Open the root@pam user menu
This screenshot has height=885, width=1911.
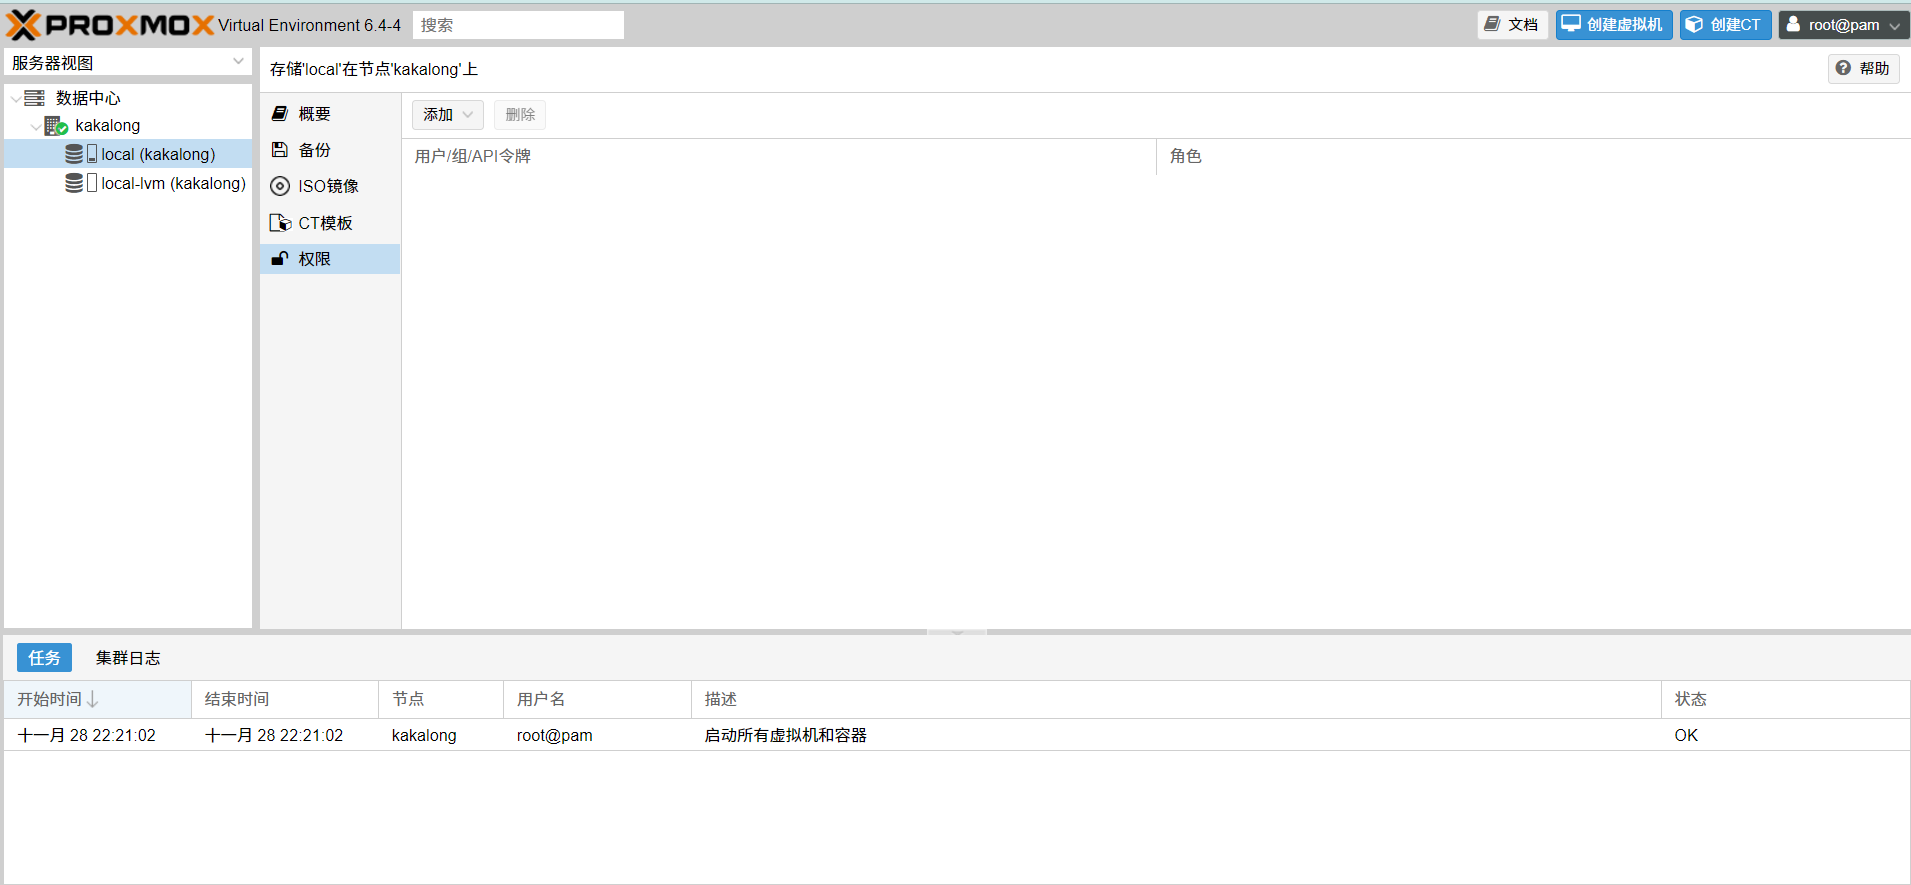click(x=1843, y=25)
